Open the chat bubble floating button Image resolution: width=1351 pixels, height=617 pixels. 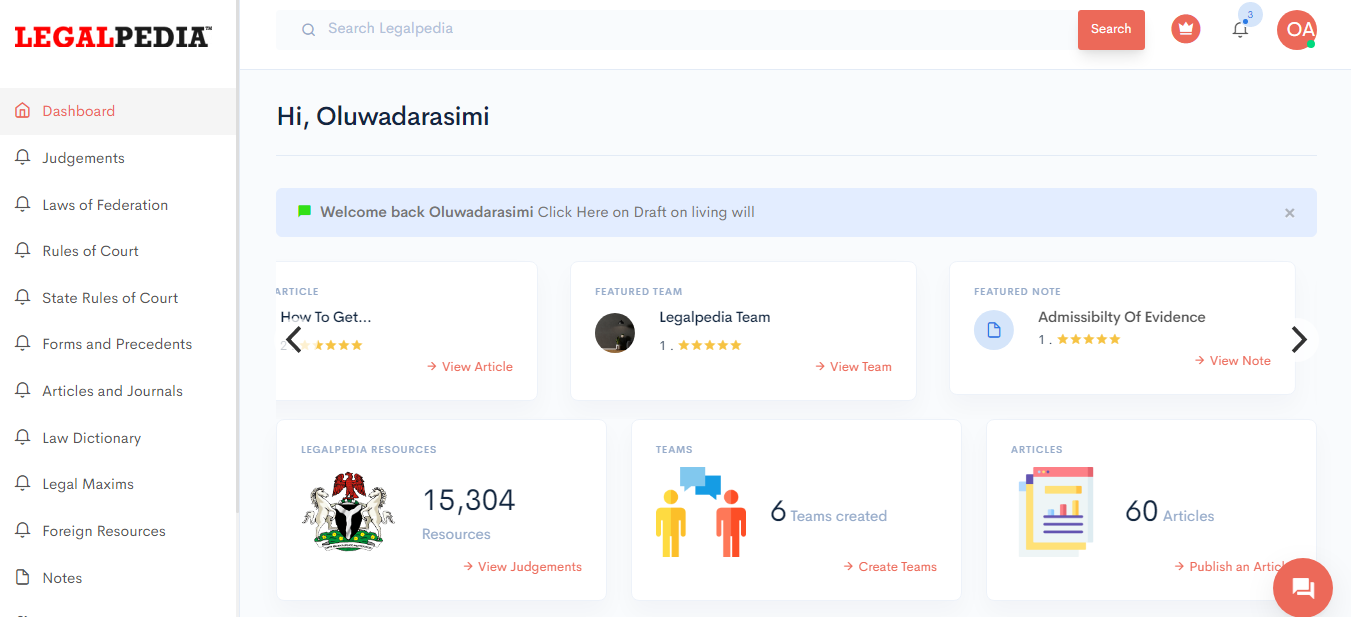pos(1302,587)
